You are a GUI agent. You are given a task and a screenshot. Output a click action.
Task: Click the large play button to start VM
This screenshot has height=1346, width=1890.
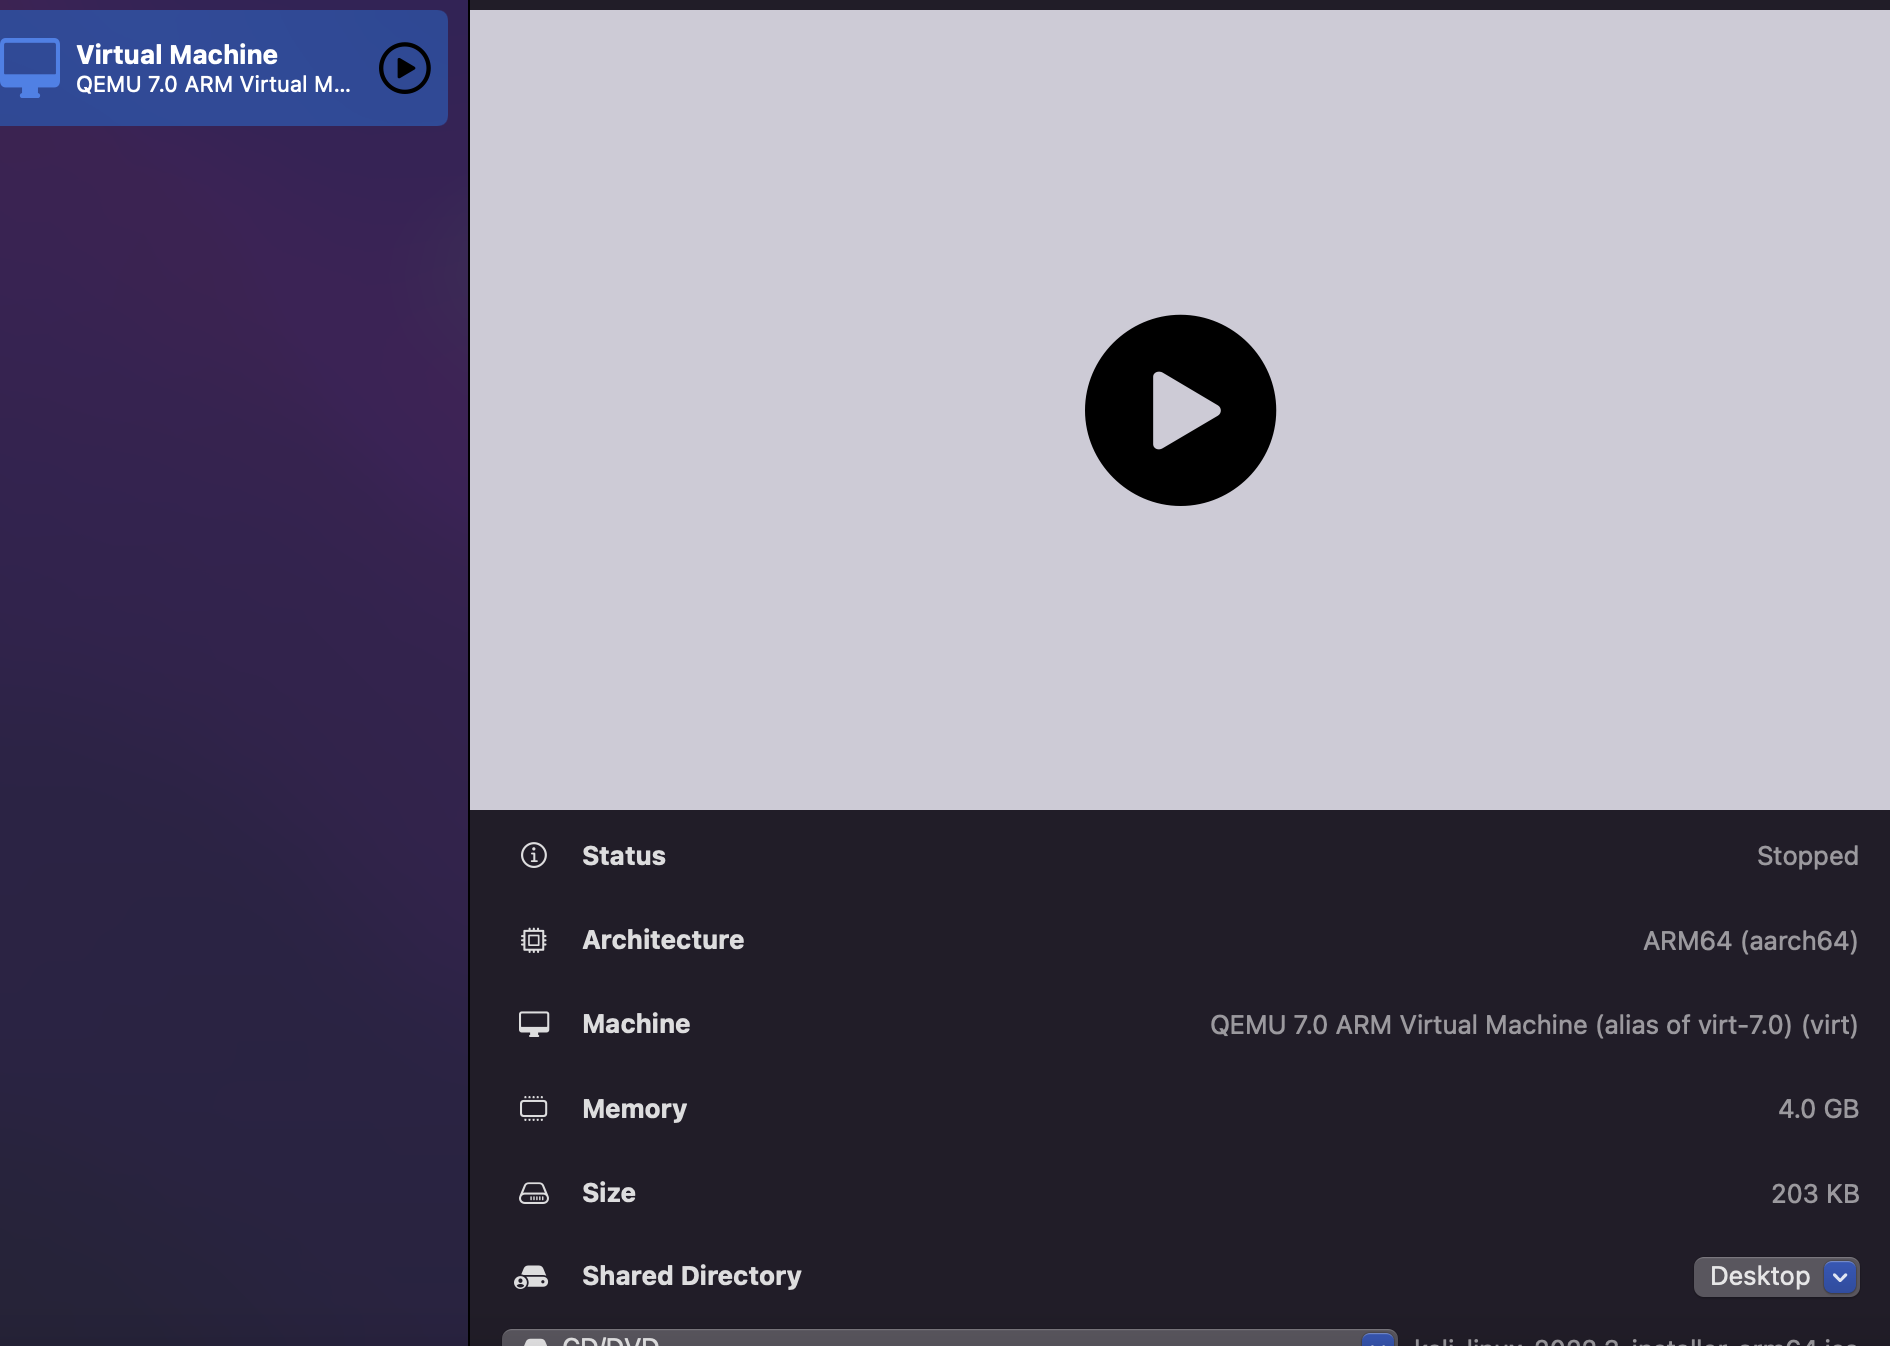point(1180,410)
